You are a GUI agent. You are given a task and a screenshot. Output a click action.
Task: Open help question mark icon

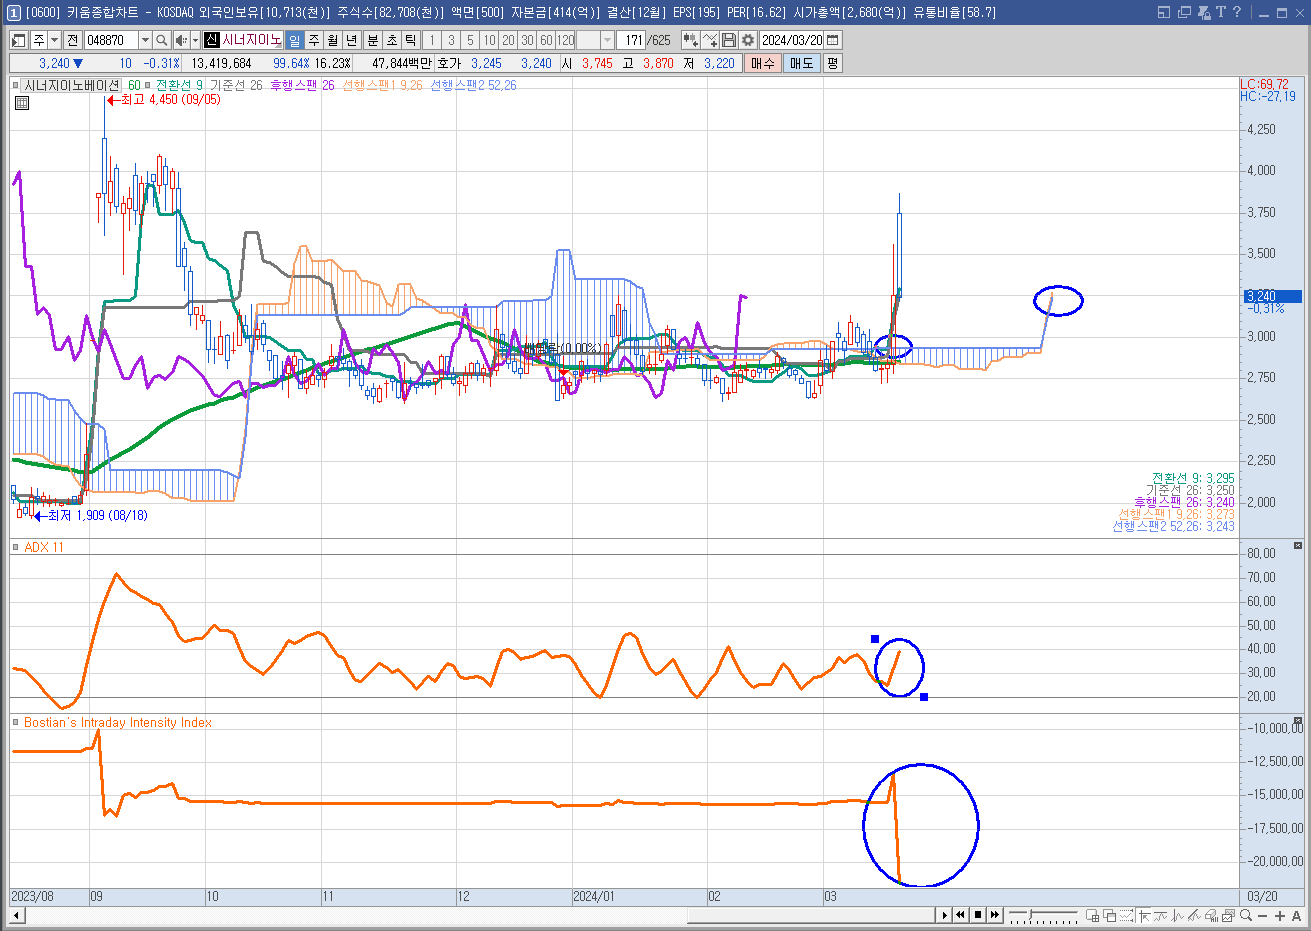1237,12
